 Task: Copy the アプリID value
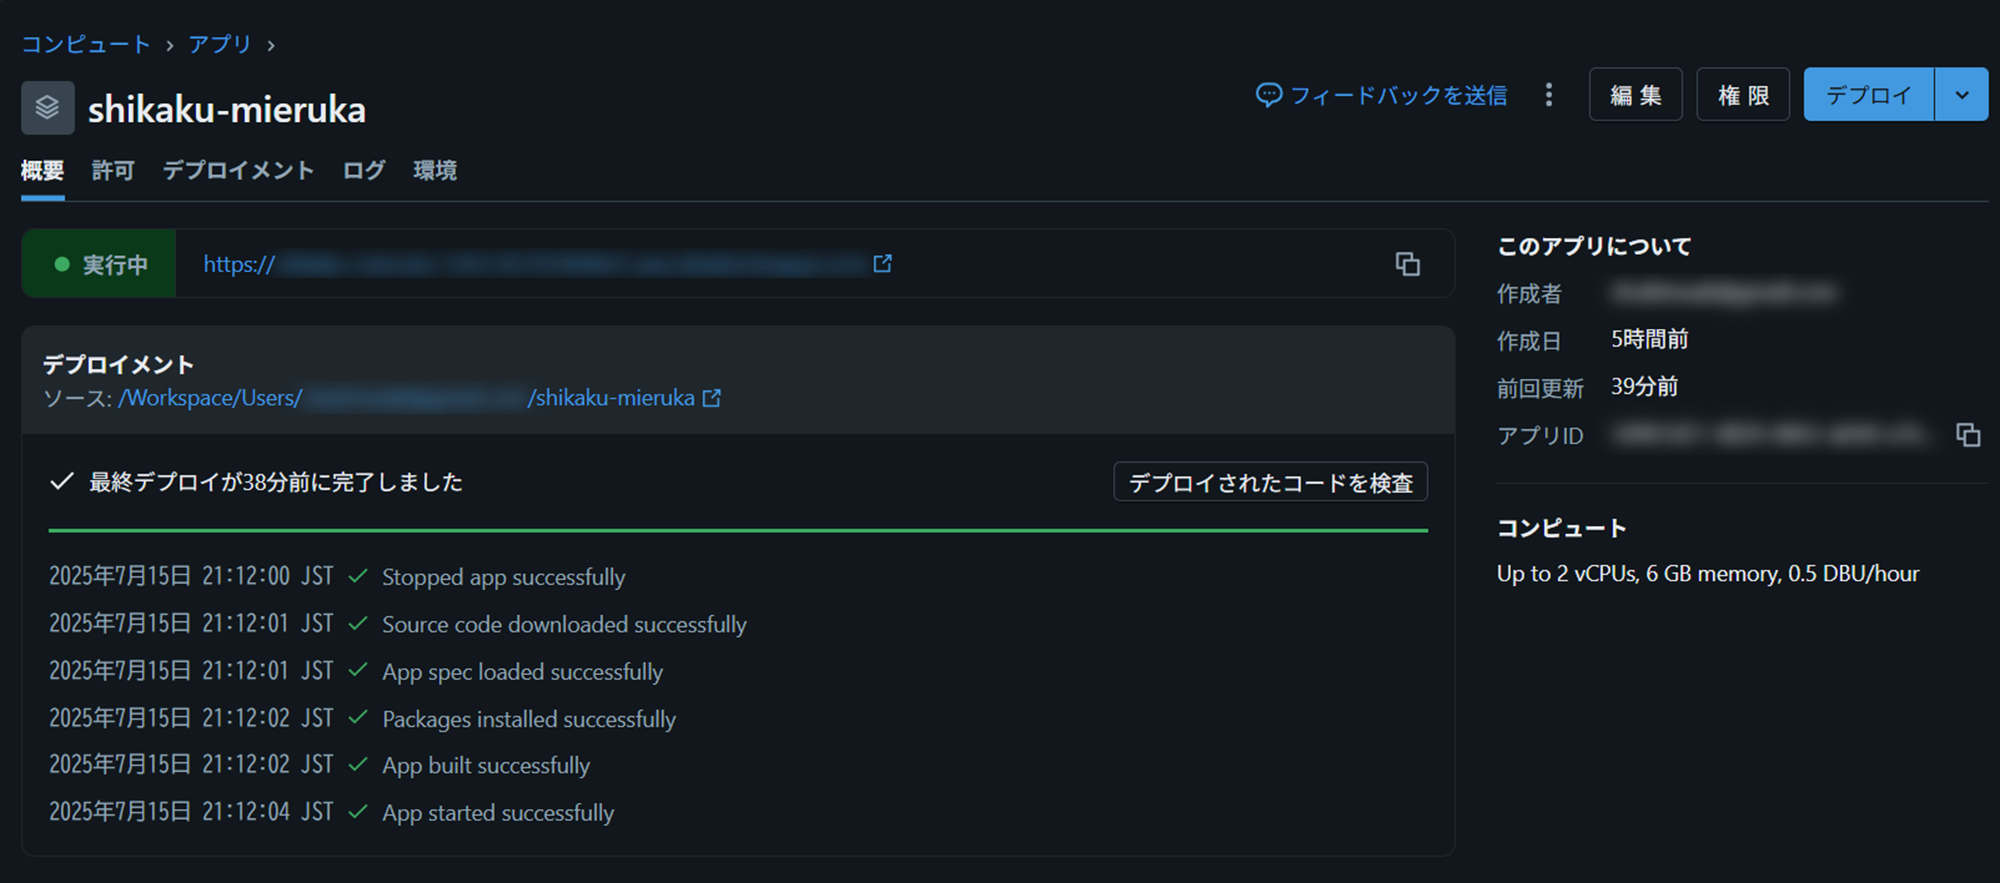1968,435
